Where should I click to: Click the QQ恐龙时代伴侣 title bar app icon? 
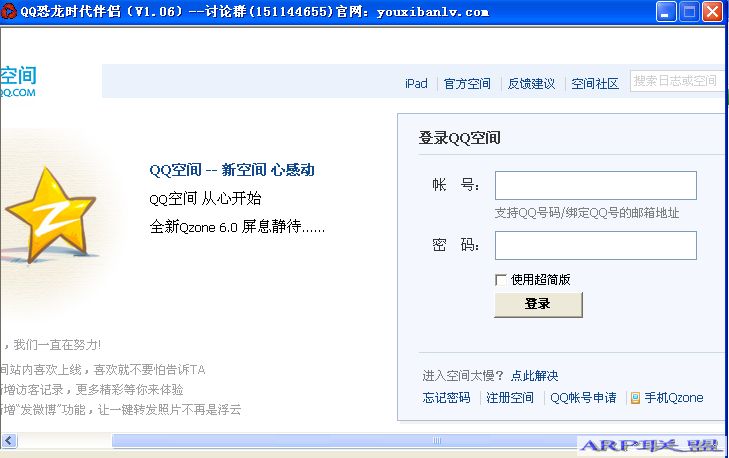(9, 12)
